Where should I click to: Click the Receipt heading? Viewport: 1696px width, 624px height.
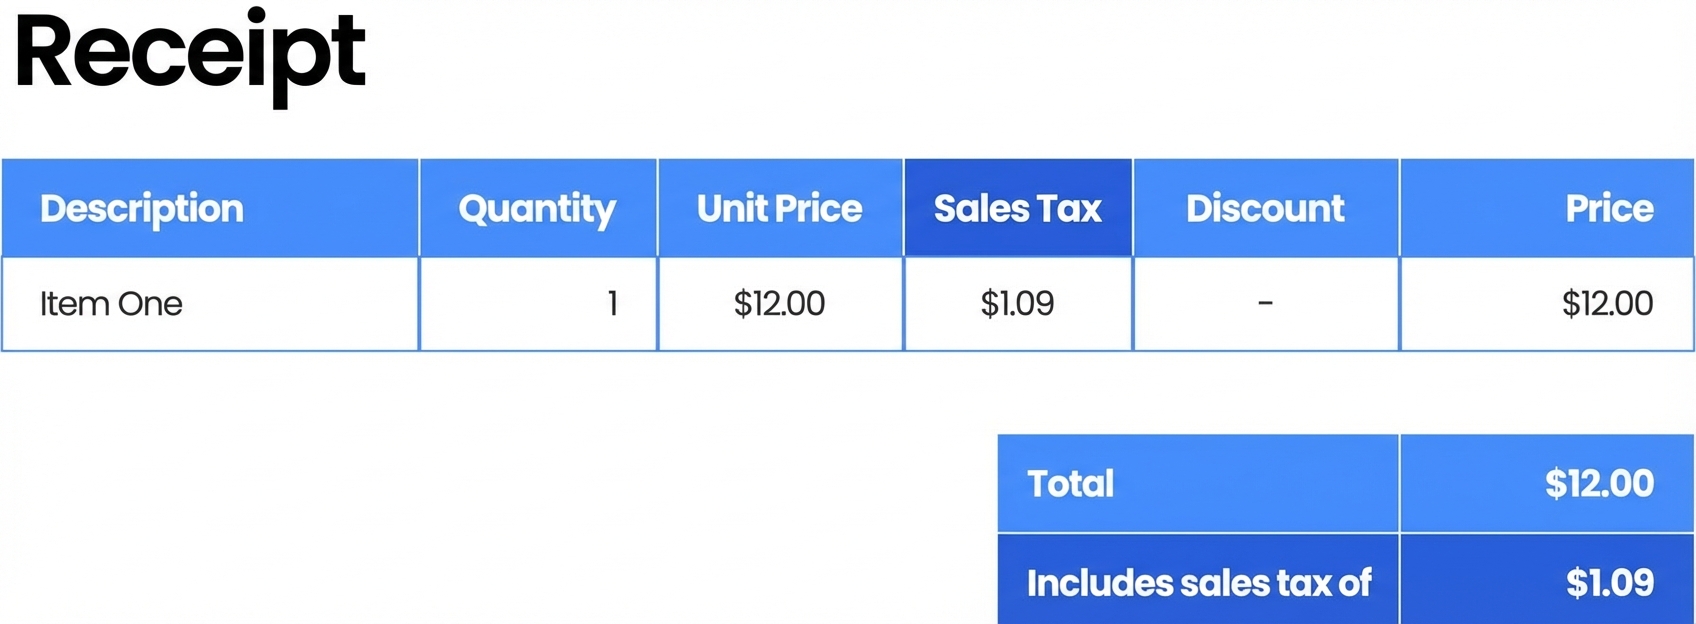click(x=190, y=55)
